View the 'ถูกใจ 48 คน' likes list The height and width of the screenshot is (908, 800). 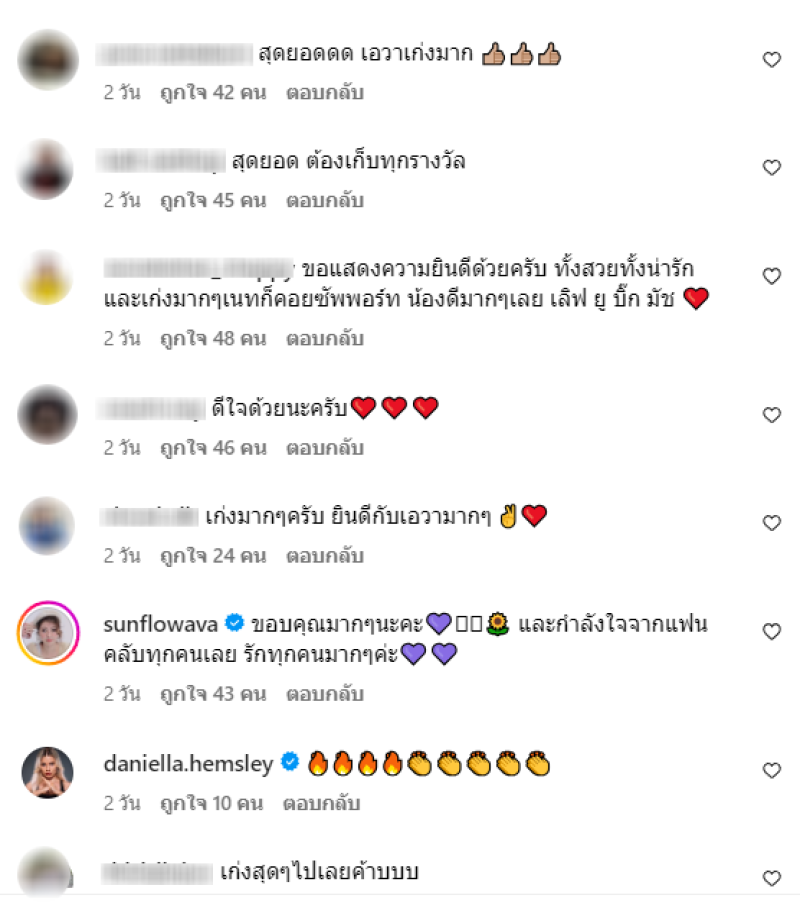(213, 339)
